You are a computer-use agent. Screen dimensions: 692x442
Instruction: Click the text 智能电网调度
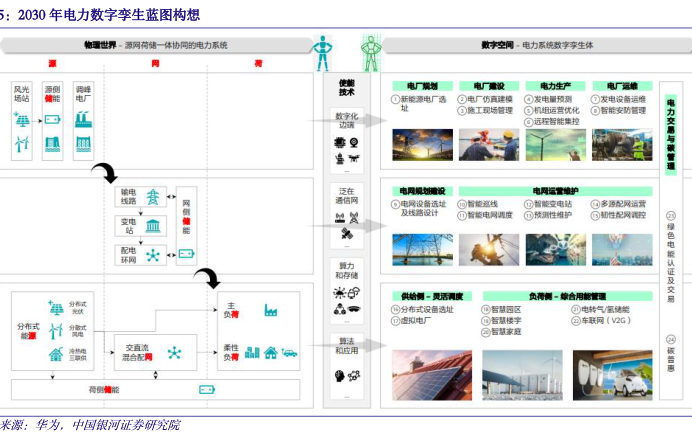(x=490, y=215)
